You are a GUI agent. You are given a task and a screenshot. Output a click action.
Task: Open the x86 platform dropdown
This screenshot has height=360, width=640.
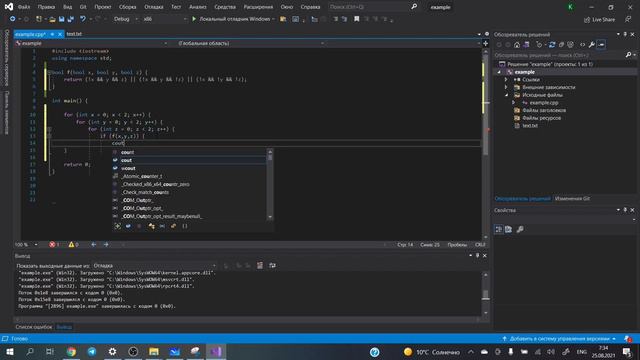coord(164,19)
